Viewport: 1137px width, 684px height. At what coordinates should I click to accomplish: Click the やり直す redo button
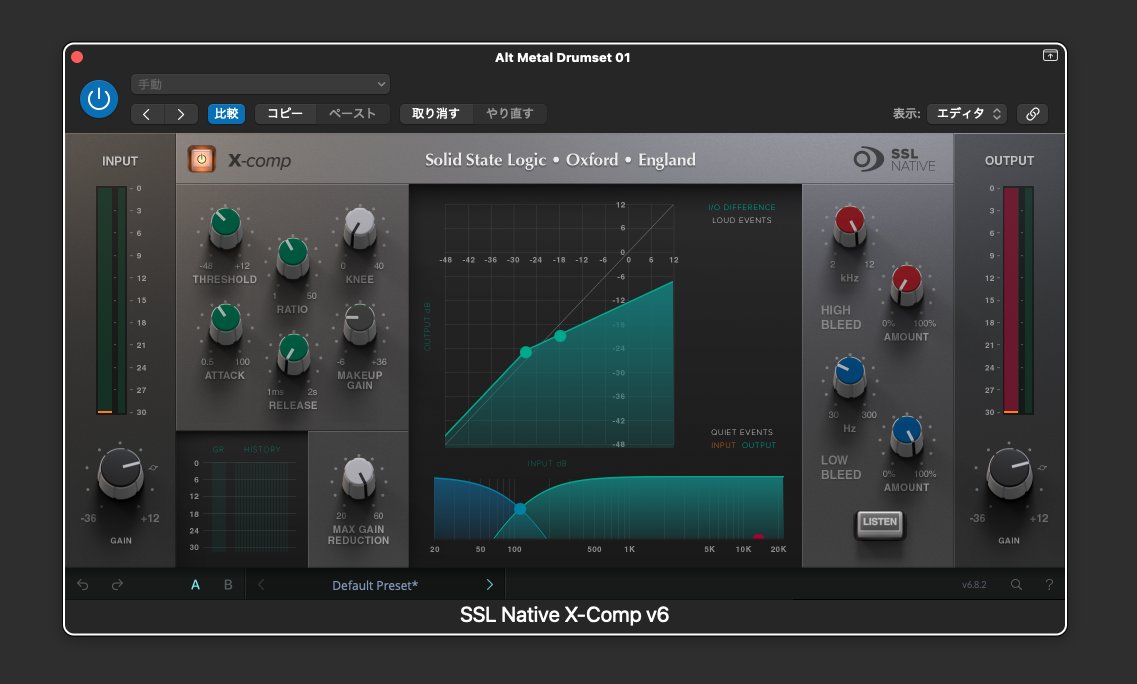point(510,114)
